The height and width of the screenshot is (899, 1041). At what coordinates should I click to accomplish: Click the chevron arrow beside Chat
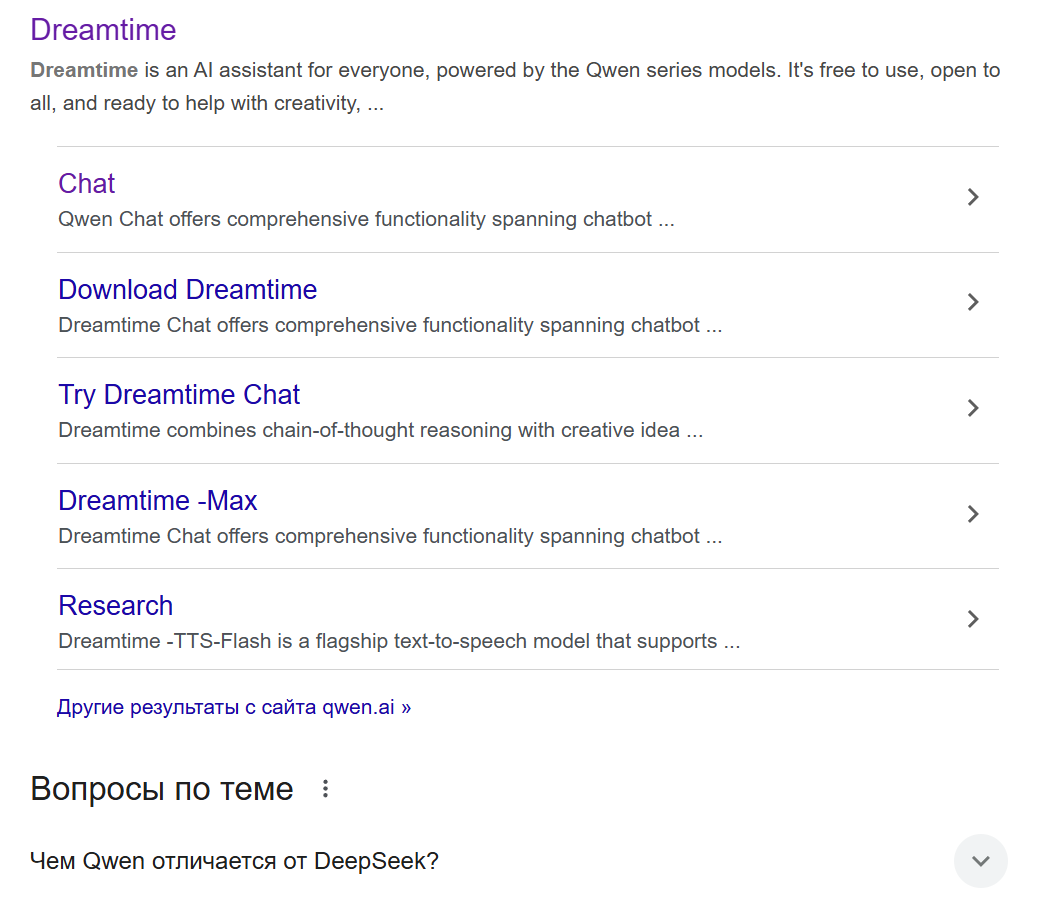tap(973, 197)
